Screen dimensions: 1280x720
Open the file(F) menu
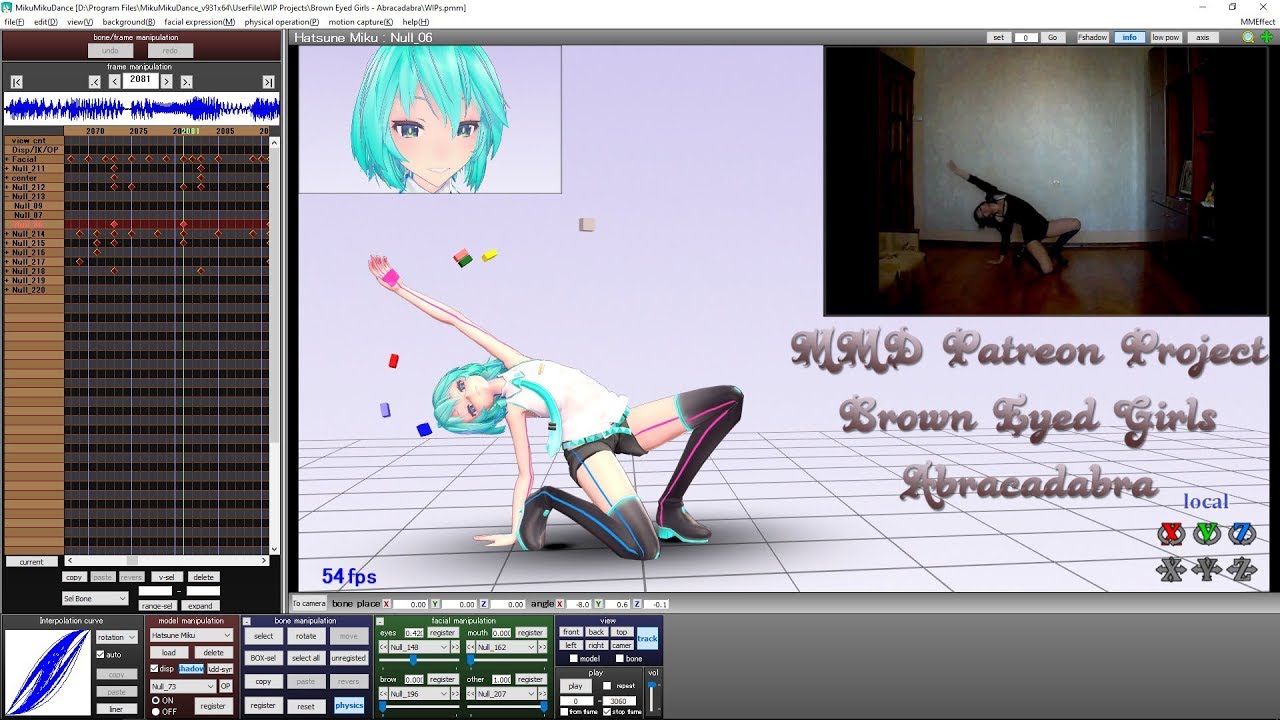pyautogui.click(x=14, y=21)
